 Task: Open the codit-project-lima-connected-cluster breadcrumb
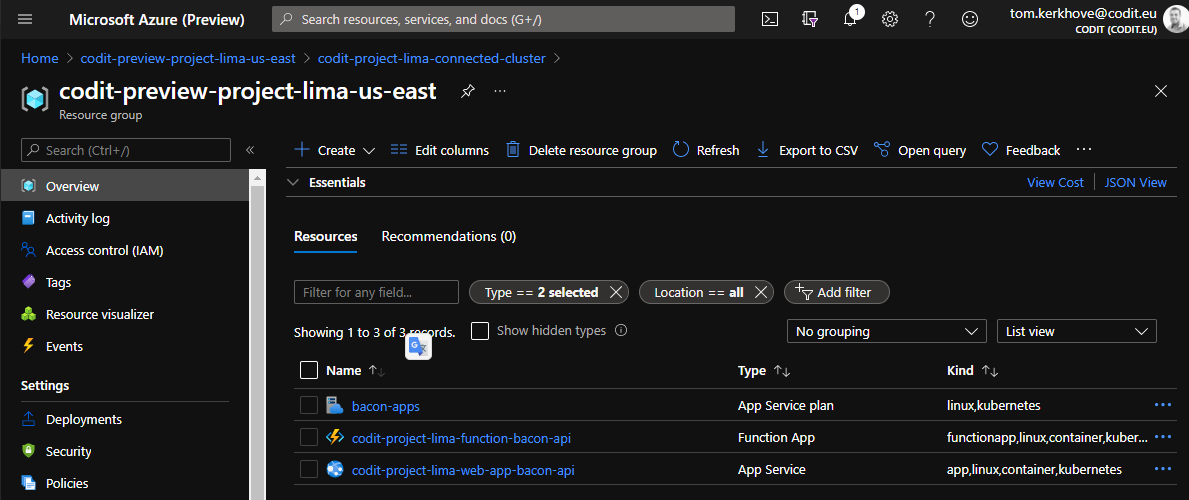coord(431,58)
